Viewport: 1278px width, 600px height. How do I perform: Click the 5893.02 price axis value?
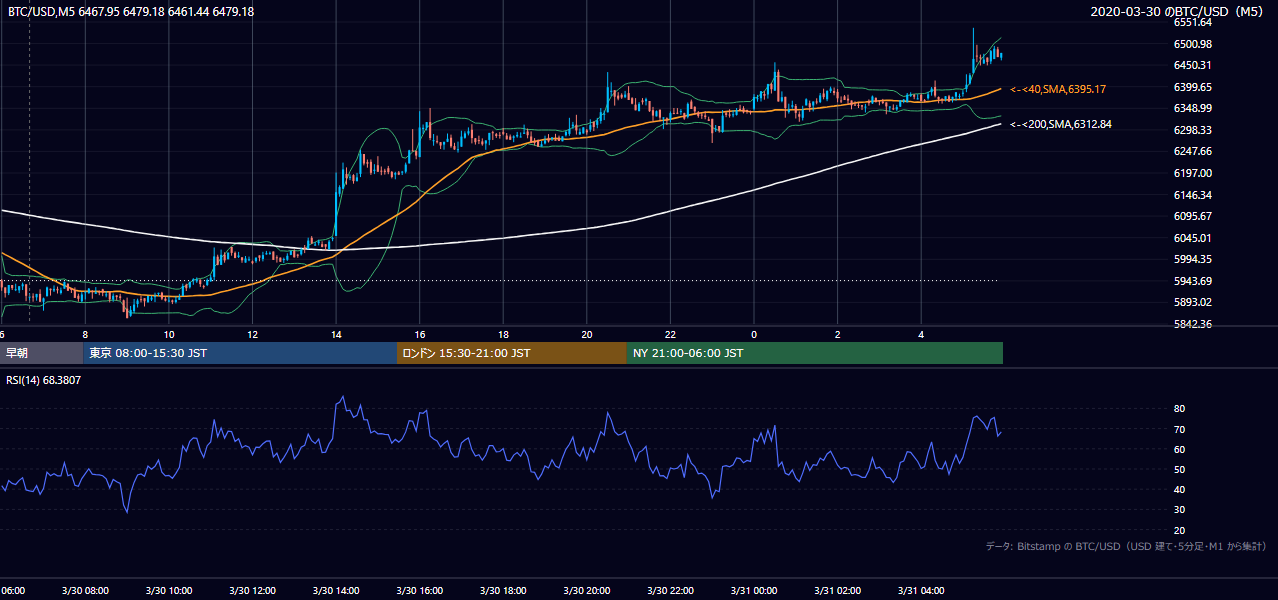(x=1193, y=302)
